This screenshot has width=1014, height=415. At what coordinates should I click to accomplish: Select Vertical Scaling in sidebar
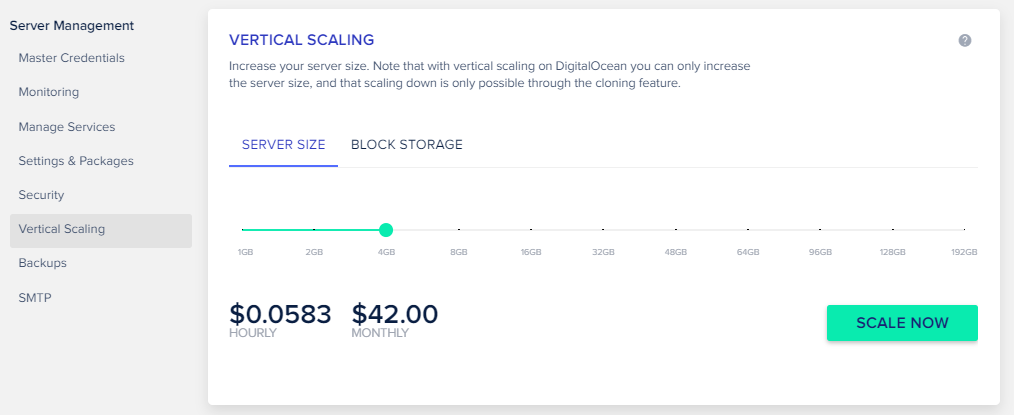[61, 229]
